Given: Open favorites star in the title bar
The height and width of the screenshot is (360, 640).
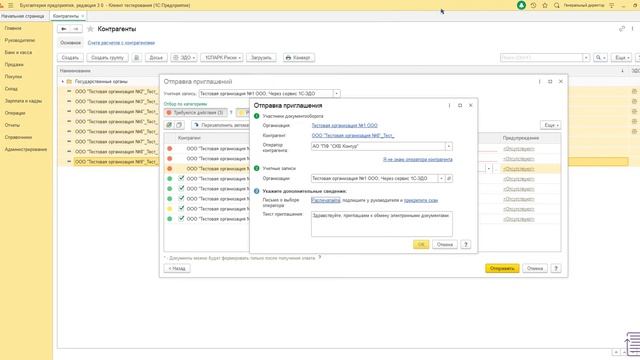Looking at the screenshot, I should click(545, 5).
